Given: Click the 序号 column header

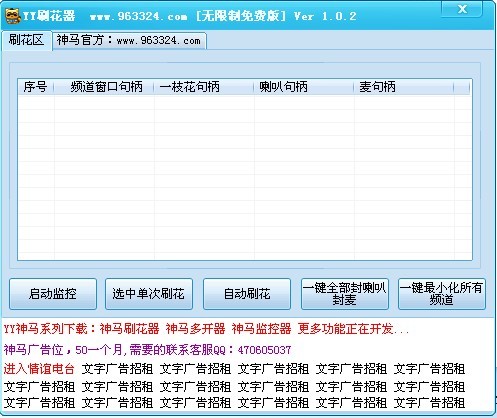Looking at the screenshot, I should [x=36, y=87].
